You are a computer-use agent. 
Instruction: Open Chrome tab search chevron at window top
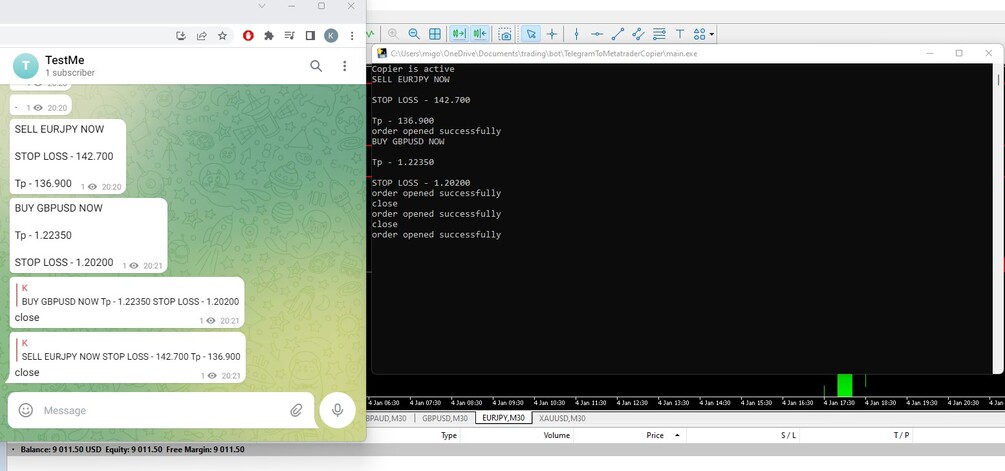coord(262,6)
